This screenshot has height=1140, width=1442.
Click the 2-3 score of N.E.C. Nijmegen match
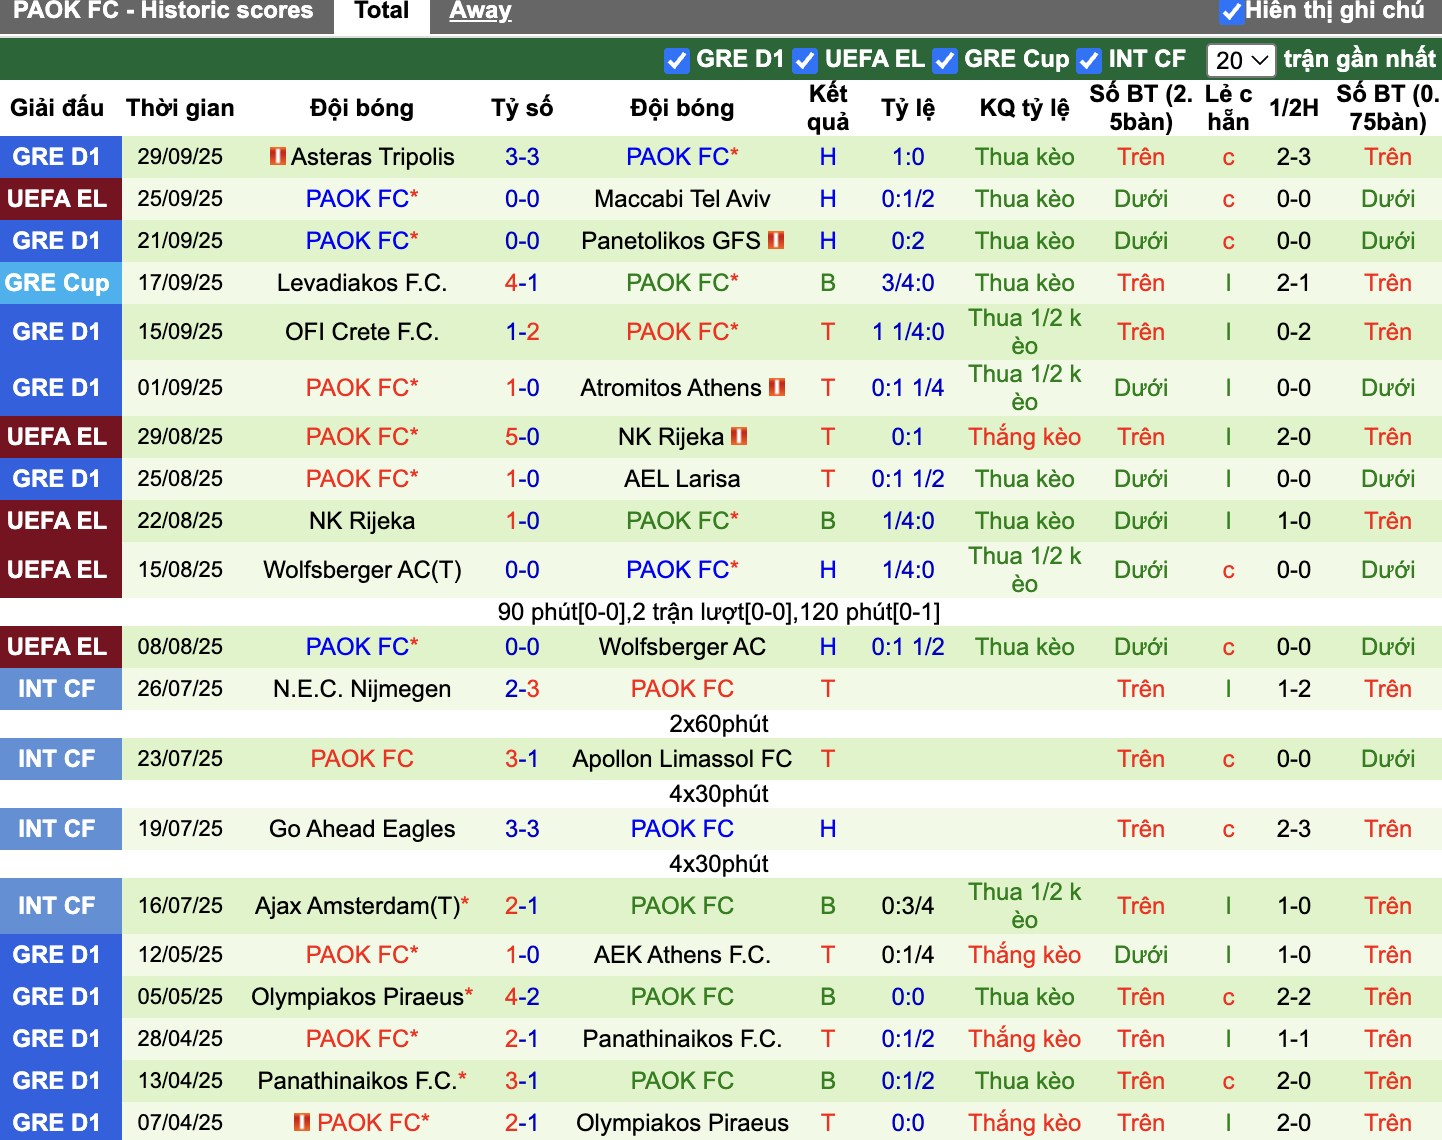tap(522, 689)
